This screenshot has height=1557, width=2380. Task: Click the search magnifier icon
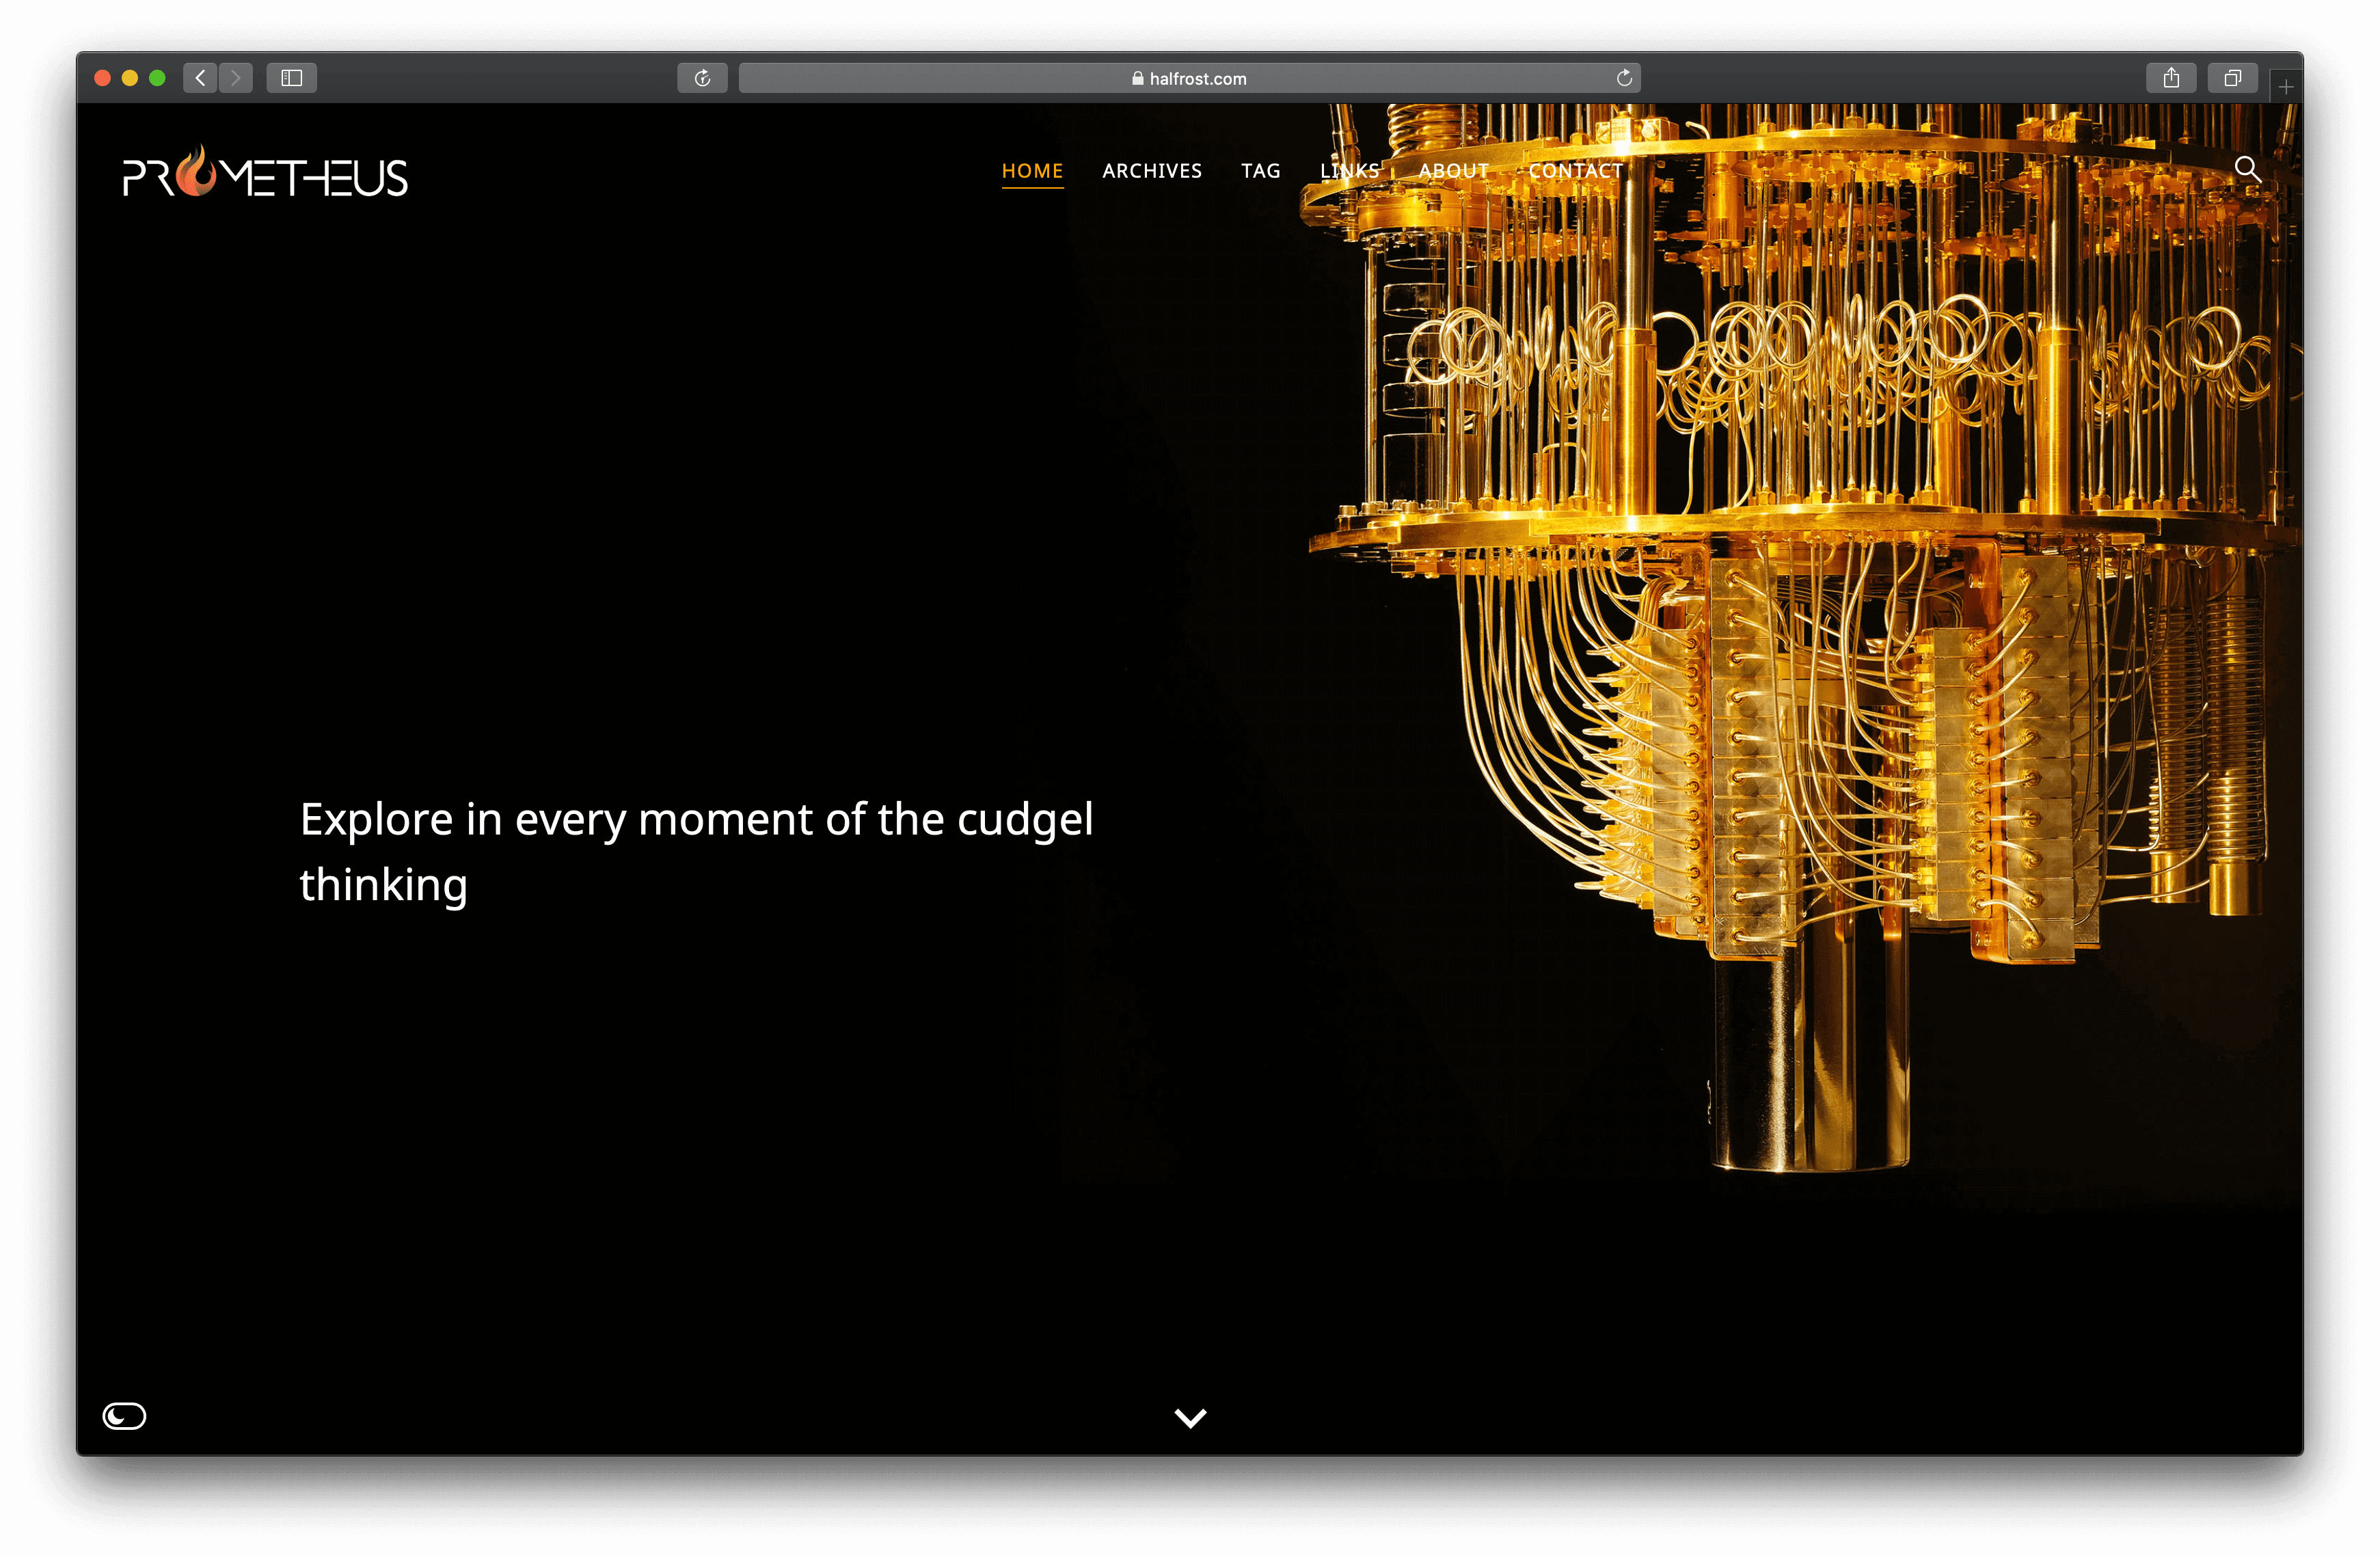pyautogui.click(x=2247, y=169)
